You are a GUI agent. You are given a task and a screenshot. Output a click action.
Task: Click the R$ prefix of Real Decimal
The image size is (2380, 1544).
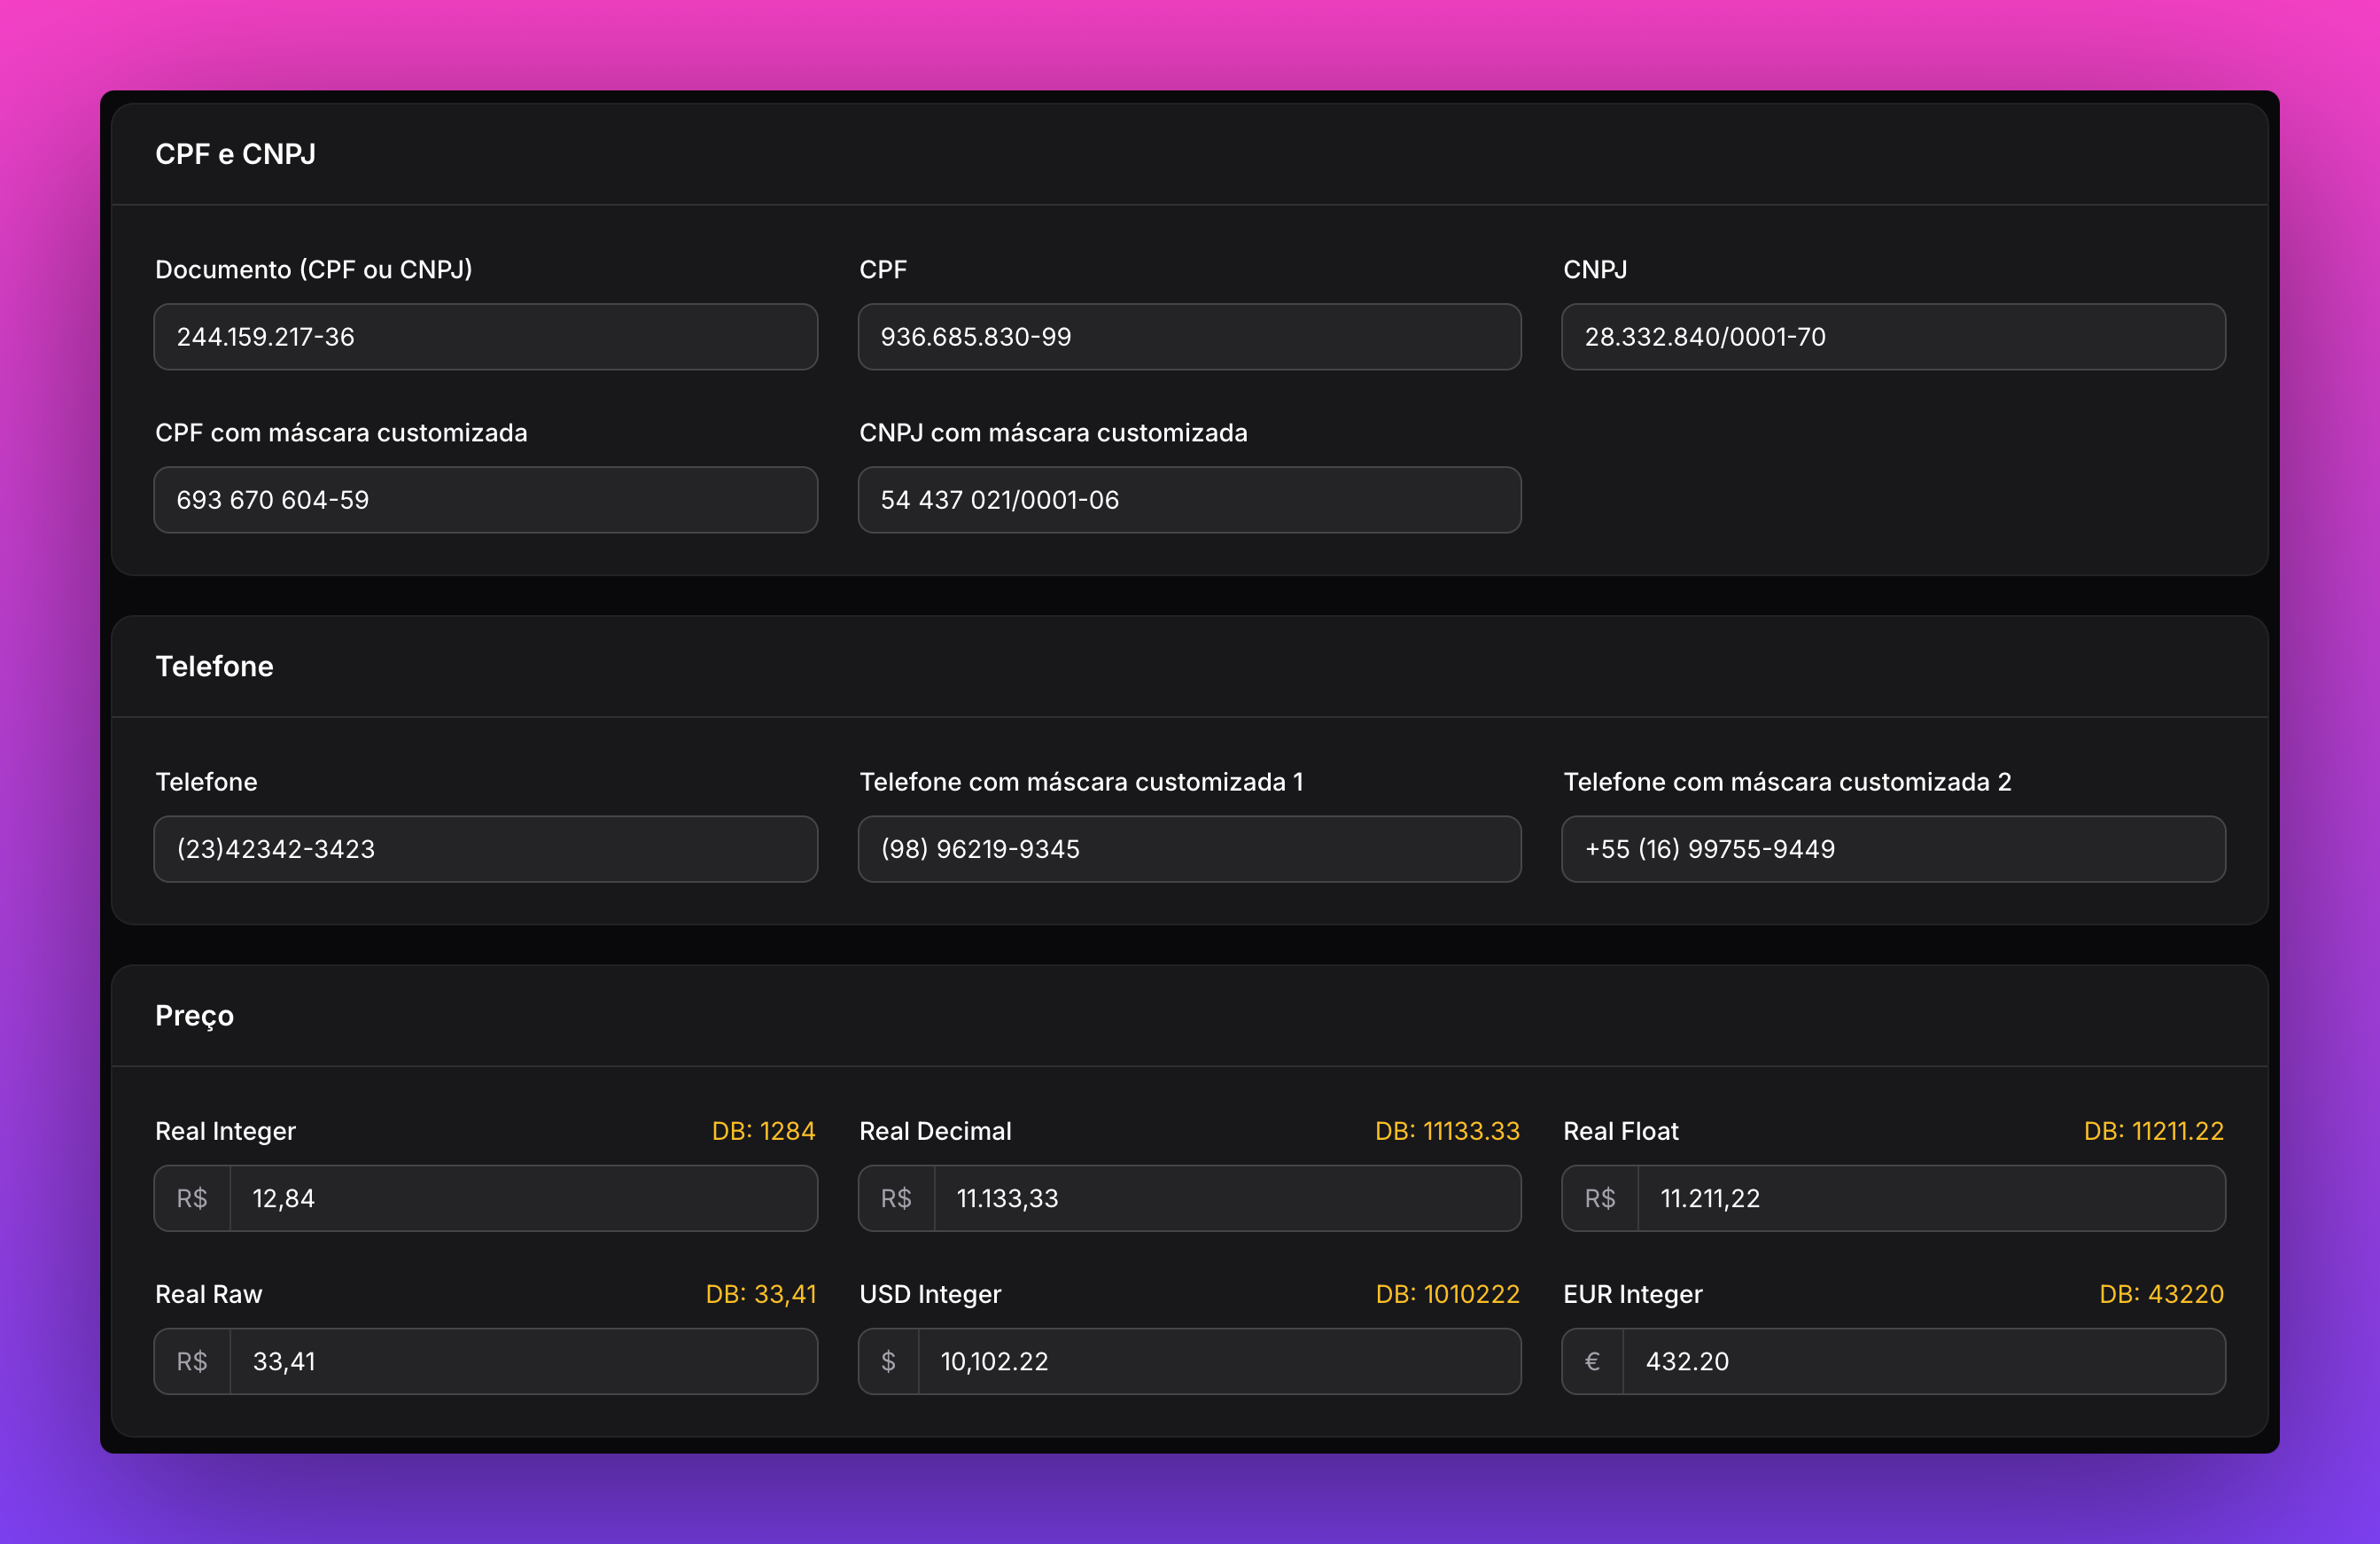[896, 1198]
